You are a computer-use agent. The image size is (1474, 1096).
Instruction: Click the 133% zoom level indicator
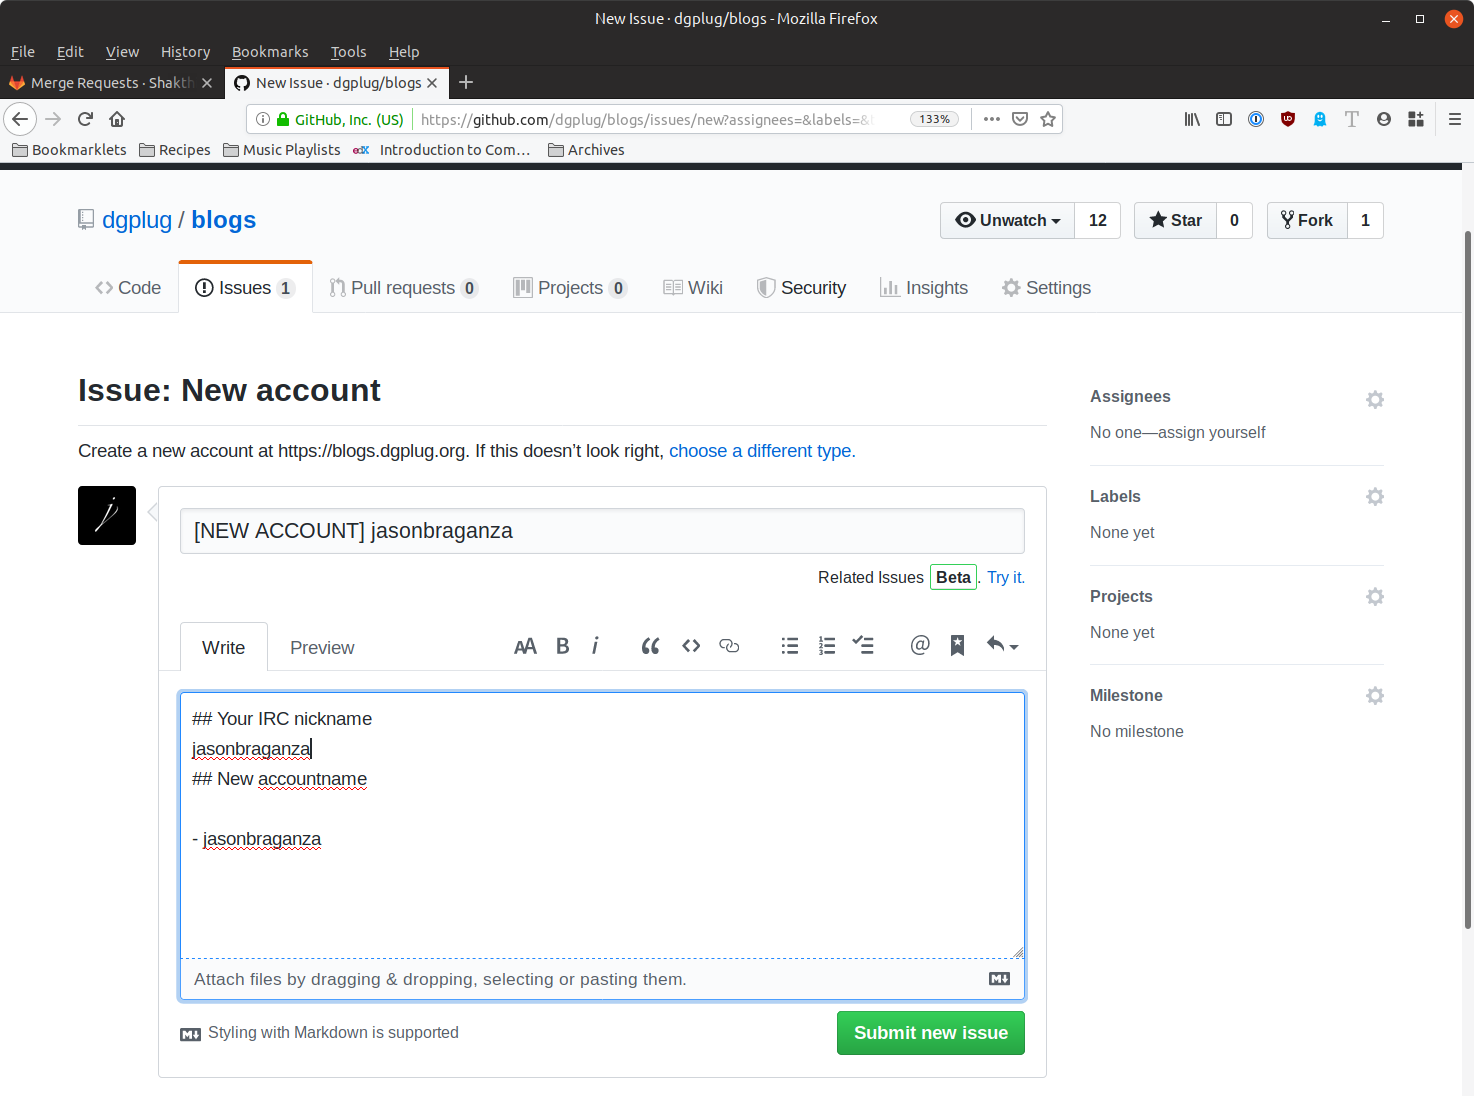coord(935,119)
